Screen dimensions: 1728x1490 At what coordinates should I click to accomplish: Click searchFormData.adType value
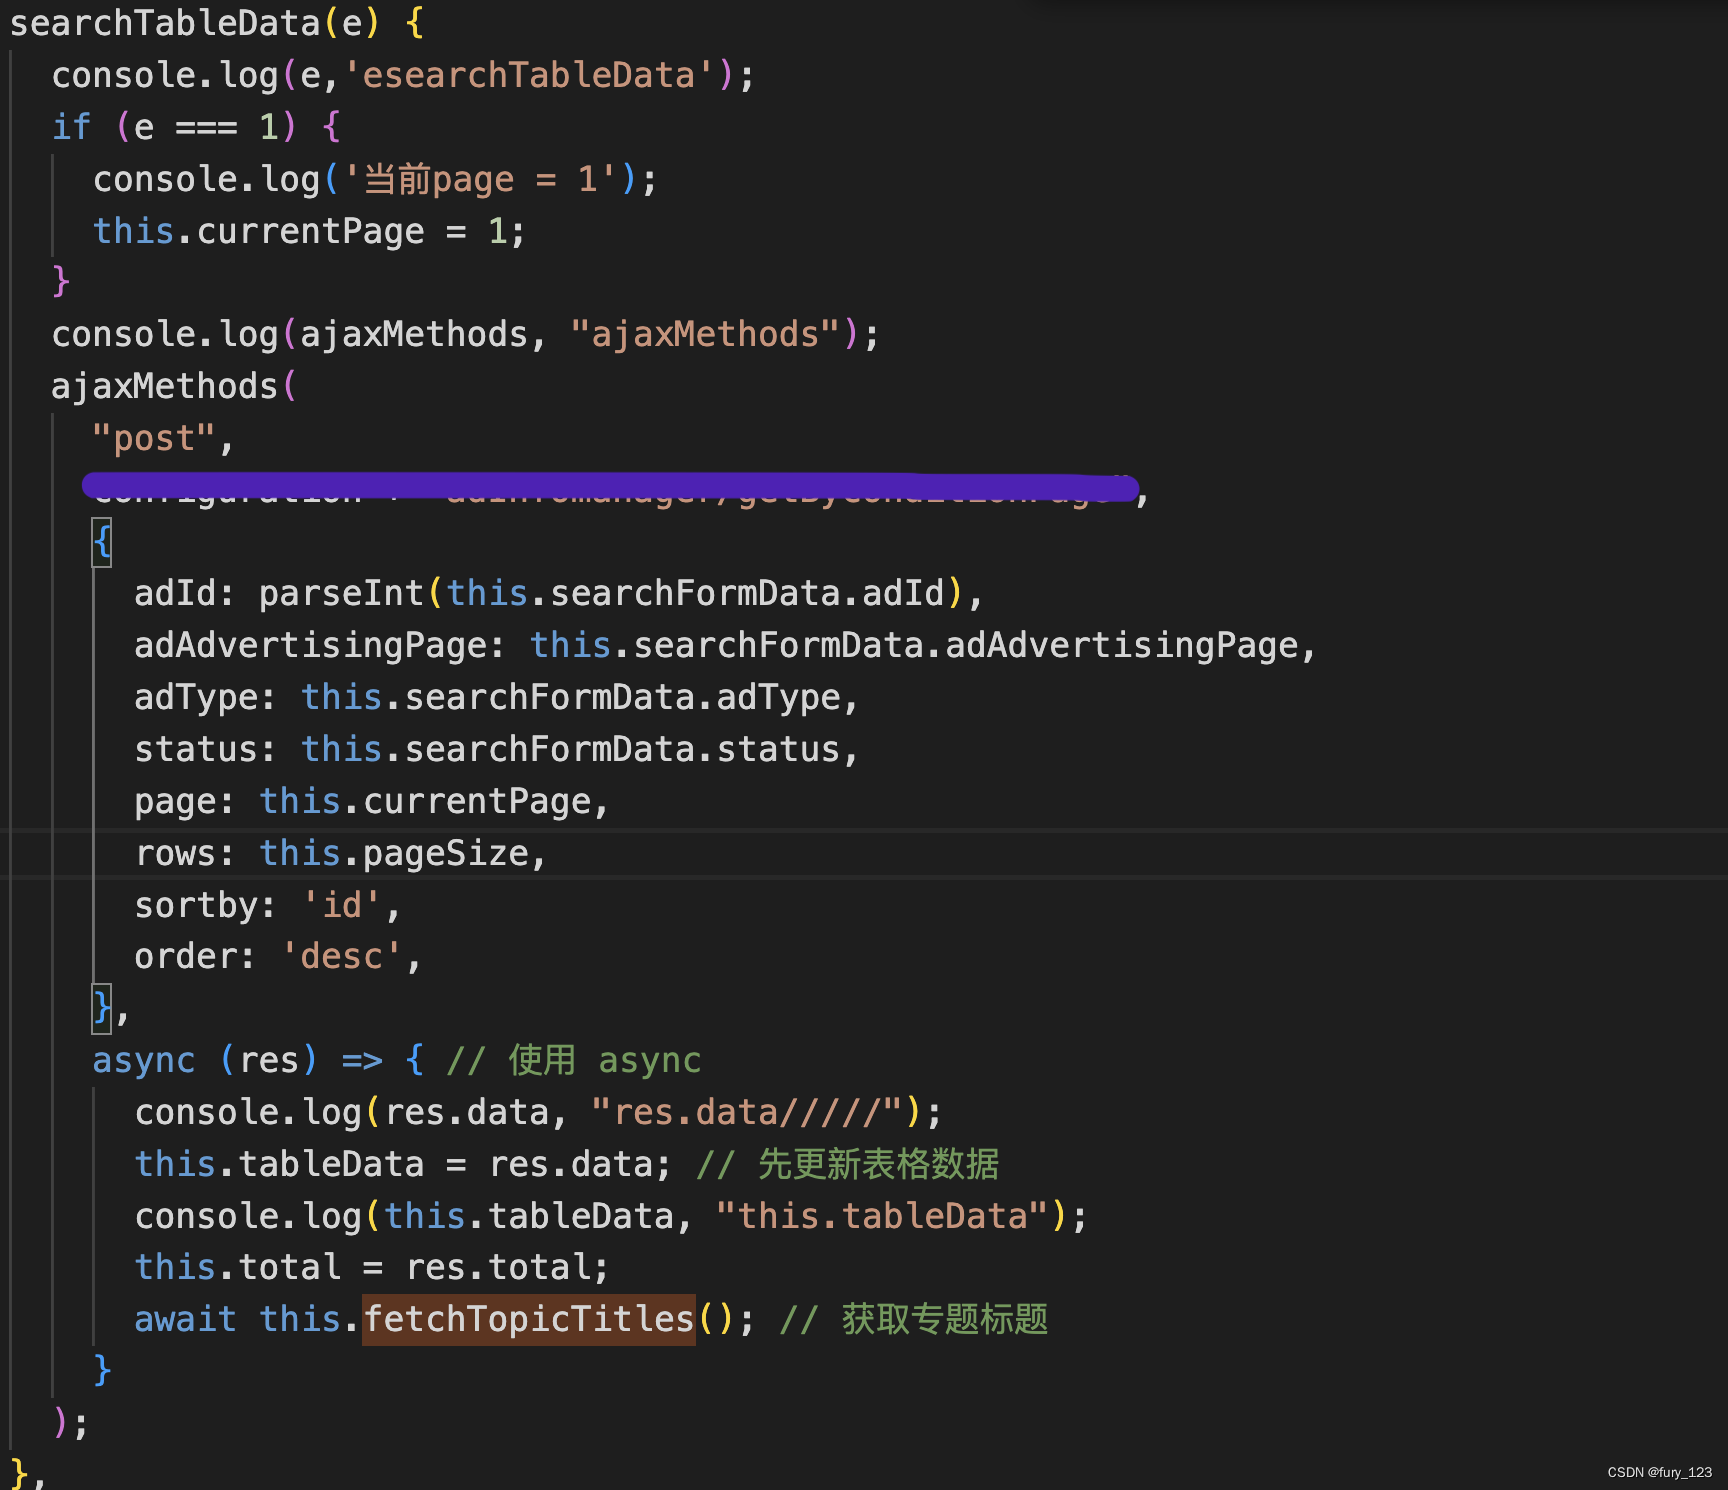[x=623, y=697]
